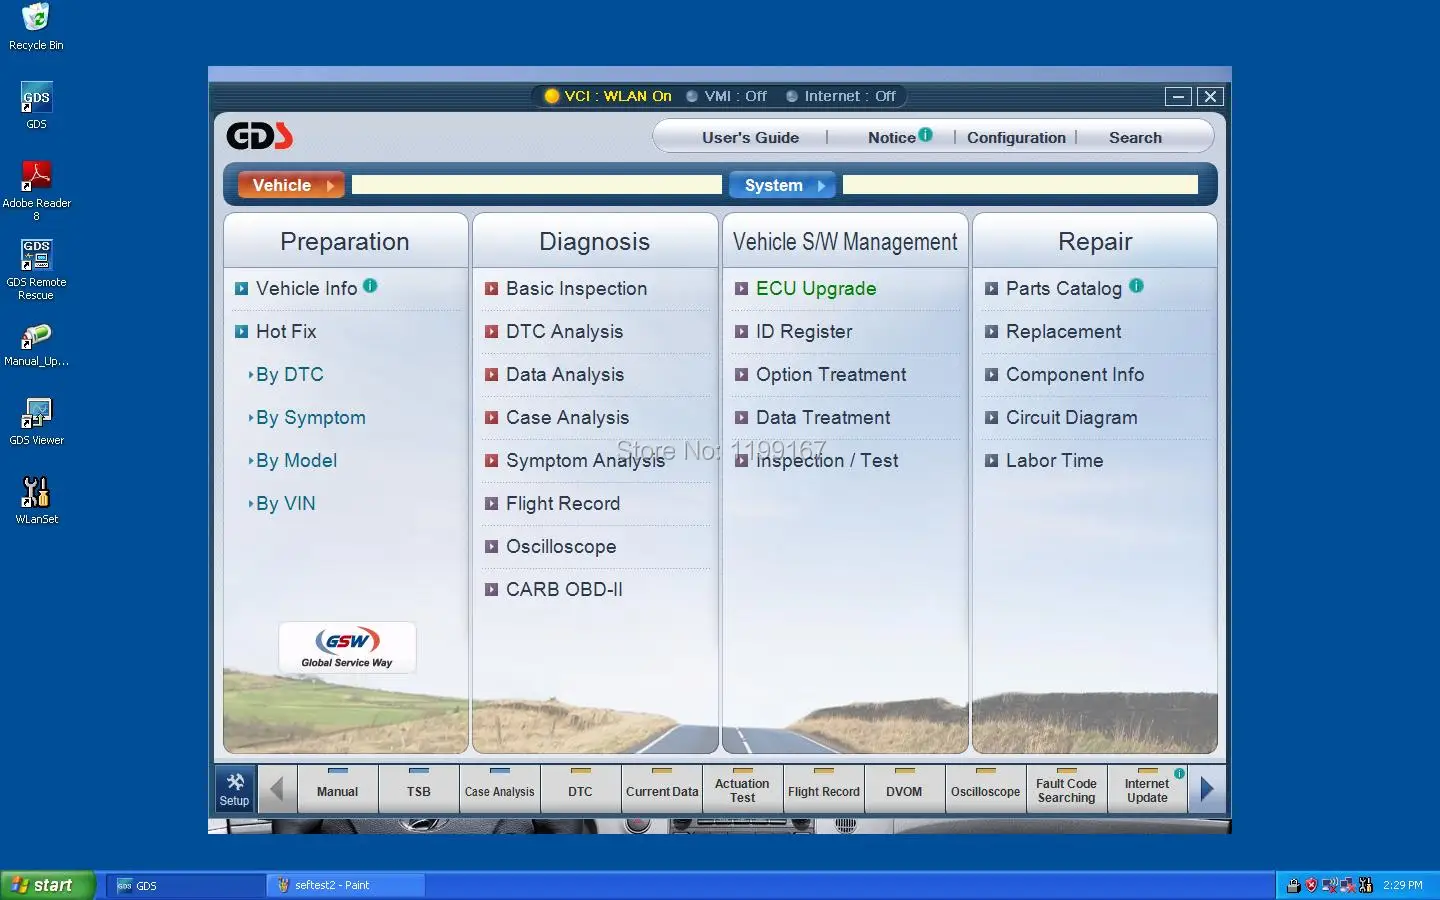Open ID Register under Vehicle S/W Management
Screen dimensions: 1440x900
pyautogui.click(x=804, y=332)
